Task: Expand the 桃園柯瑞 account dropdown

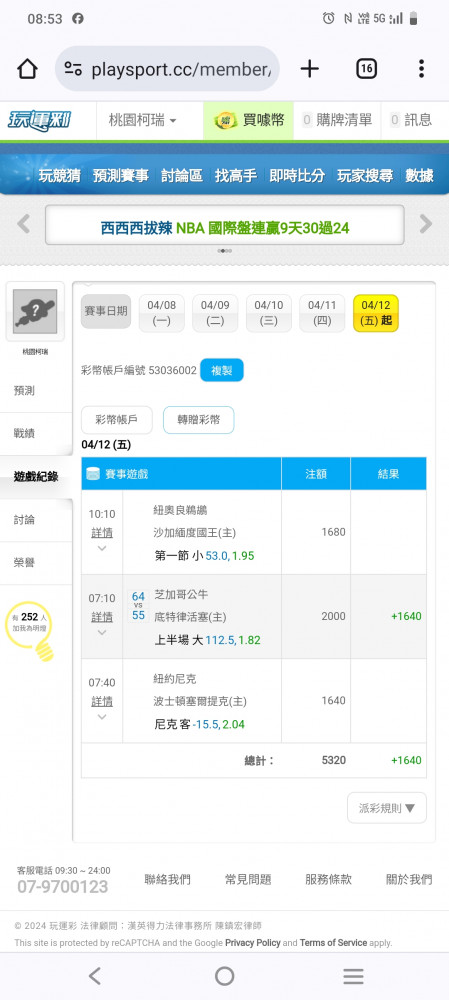Action: pyautogui.click(x=142, y=120)
